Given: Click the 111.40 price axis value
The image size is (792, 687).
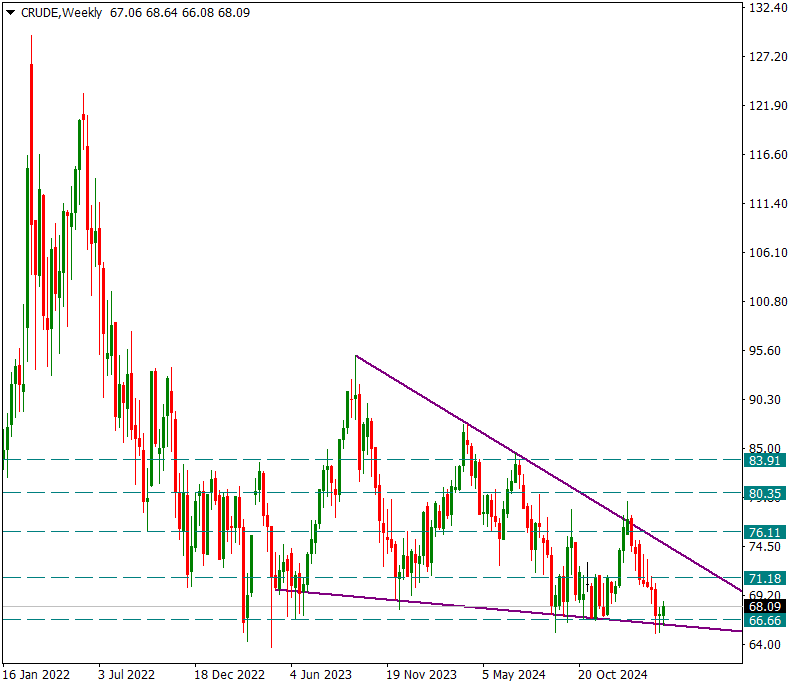Looking at the screenshot, I should (768, 204).
